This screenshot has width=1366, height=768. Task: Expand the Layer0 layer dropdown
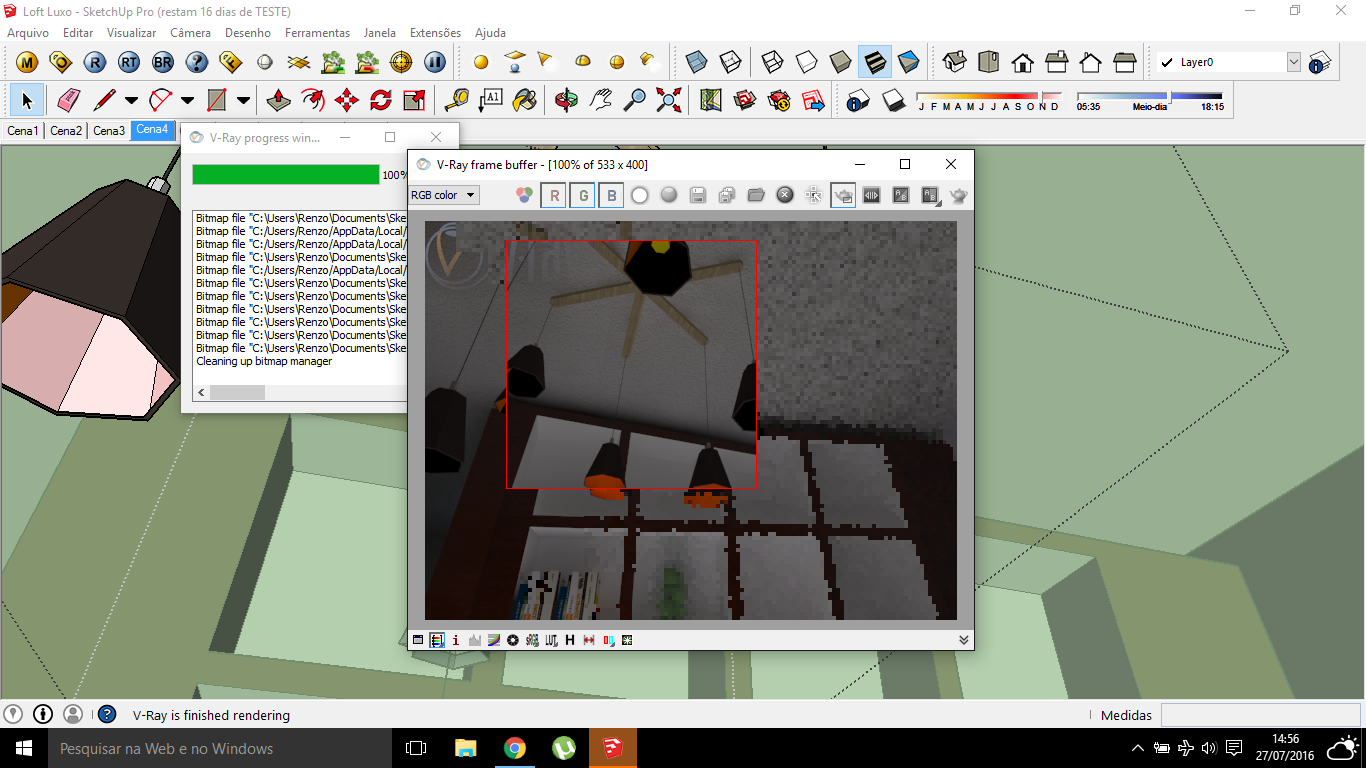tap(1293, 62)
